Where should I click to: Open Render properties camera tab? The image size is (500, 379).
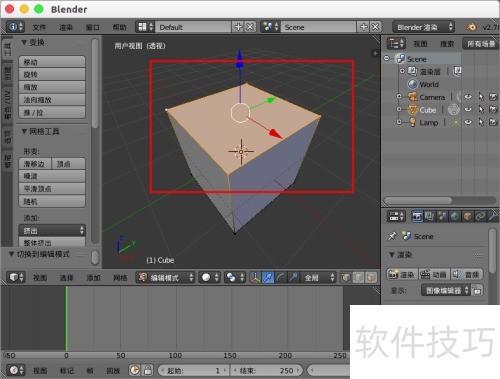[x=417, y=216]
